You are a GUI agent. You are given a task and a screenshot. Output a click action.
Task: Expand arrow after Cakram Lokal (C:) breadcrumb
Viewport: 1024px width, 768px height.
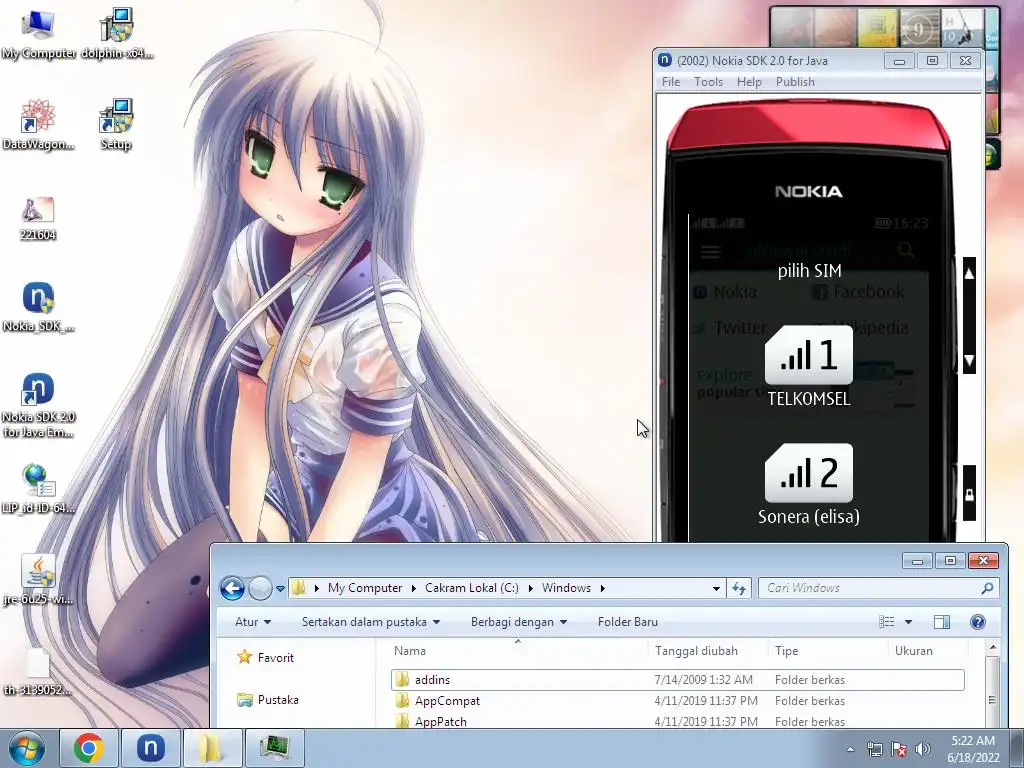[530, 588]
